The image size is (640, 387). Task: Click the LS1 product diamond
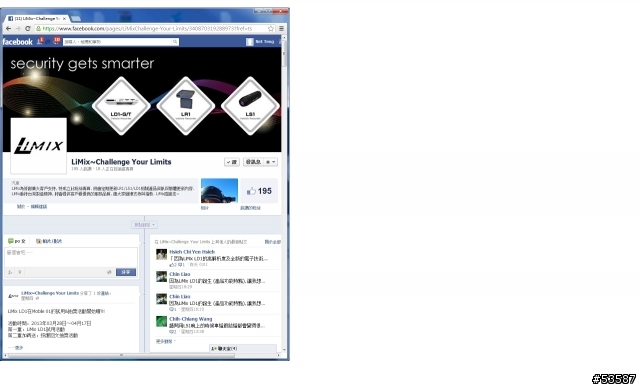coord(250,106)
